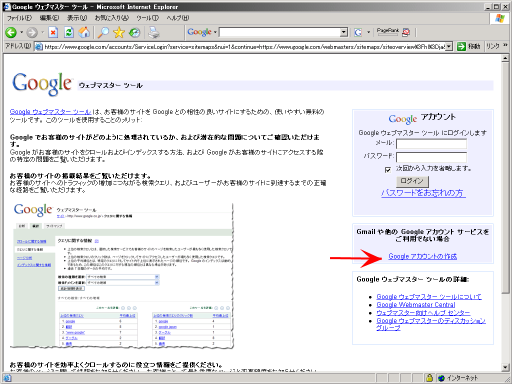Go back with the green Back arrow
512x384 pixels.
point(11,32)
